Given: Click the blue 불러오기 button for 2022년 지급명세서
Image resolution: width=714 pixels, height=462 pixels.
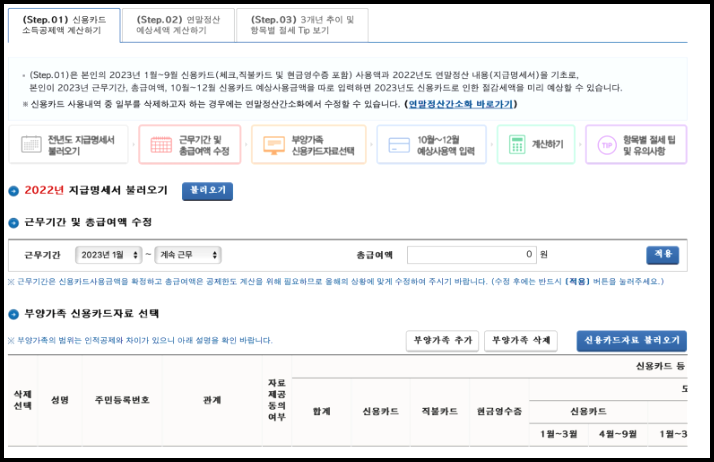Looking at the screenshot, I should [x=208, y=191].
